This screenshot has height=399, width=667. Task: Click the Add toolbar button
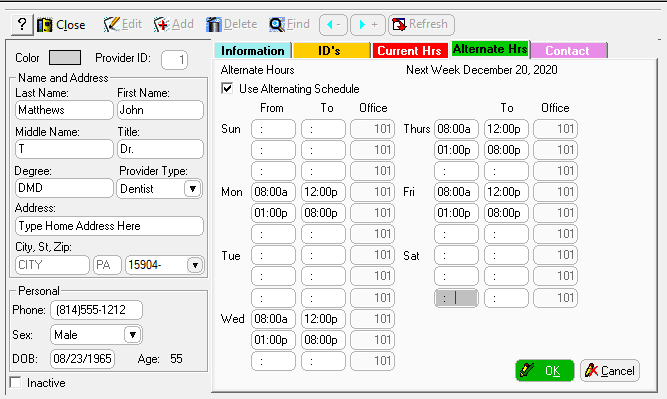(x=174, y=24)
